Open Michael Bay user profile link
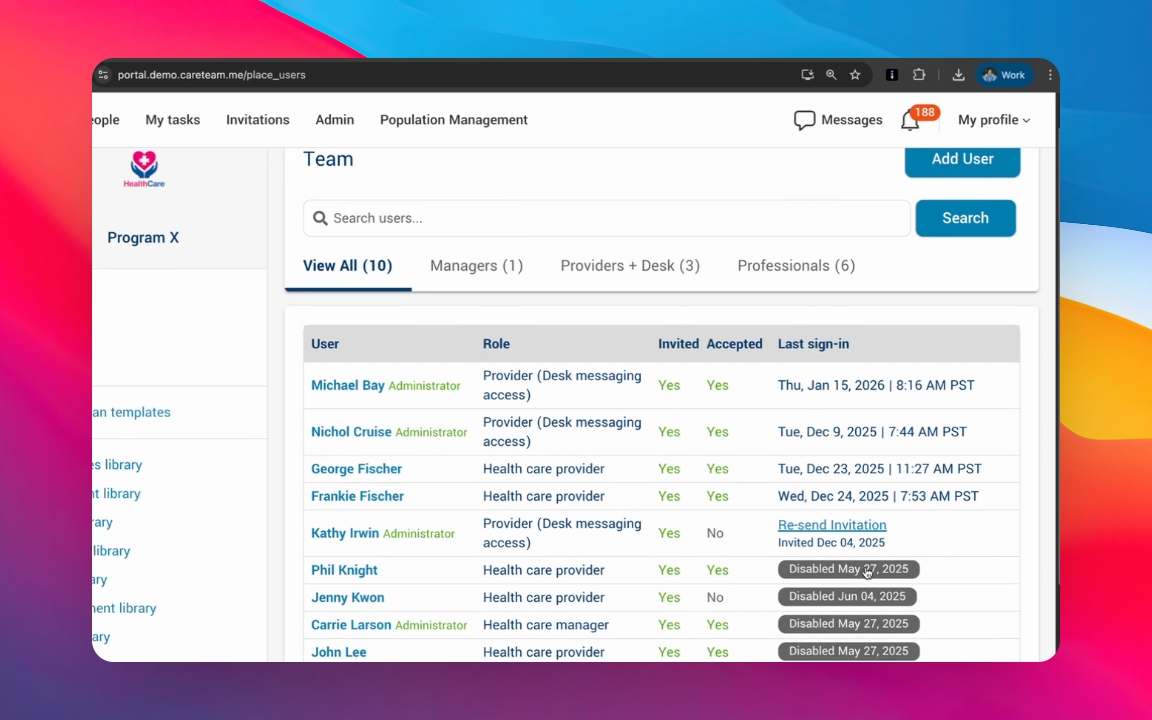The image size is (1152, 720). click(348, 385)
